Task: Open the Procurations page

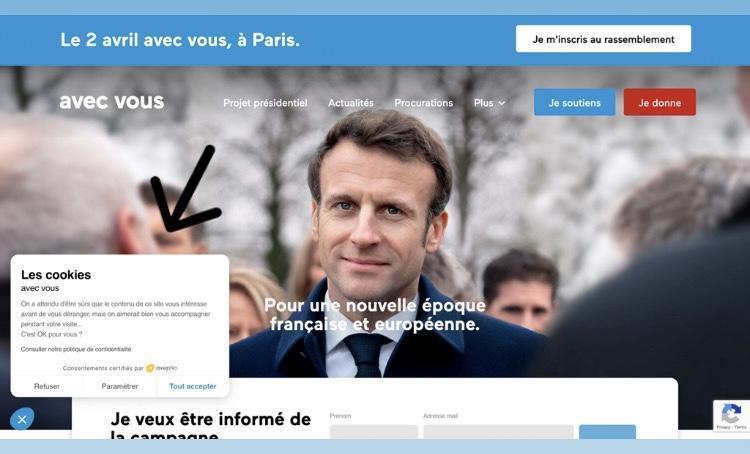Action: (x=423, y=103)
